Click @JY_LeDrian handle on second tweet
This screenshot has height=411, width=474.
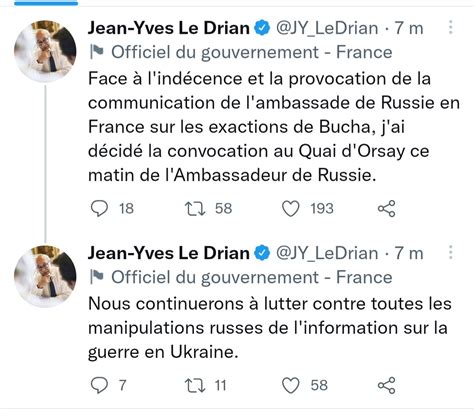[x=327, y=253]
